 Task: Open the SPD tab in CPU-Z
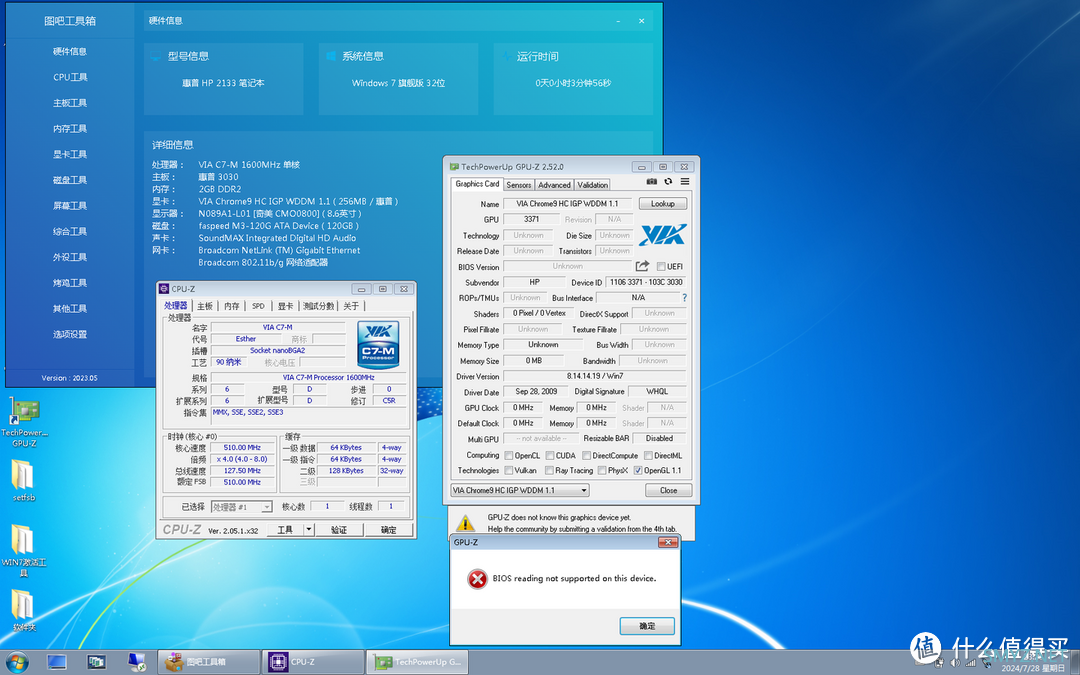pyautogui.click(x=258, y=306)
